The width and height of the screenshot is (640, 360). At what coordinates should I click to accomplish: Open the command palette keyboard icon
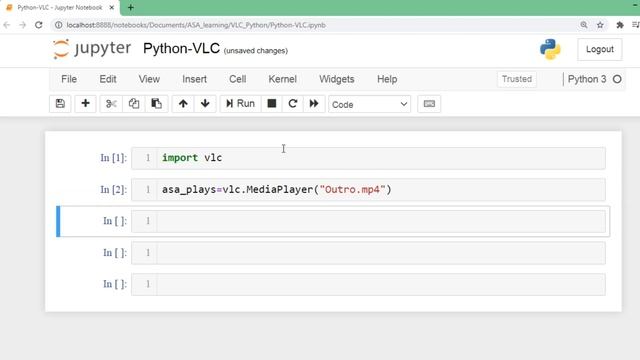point(429,104)
